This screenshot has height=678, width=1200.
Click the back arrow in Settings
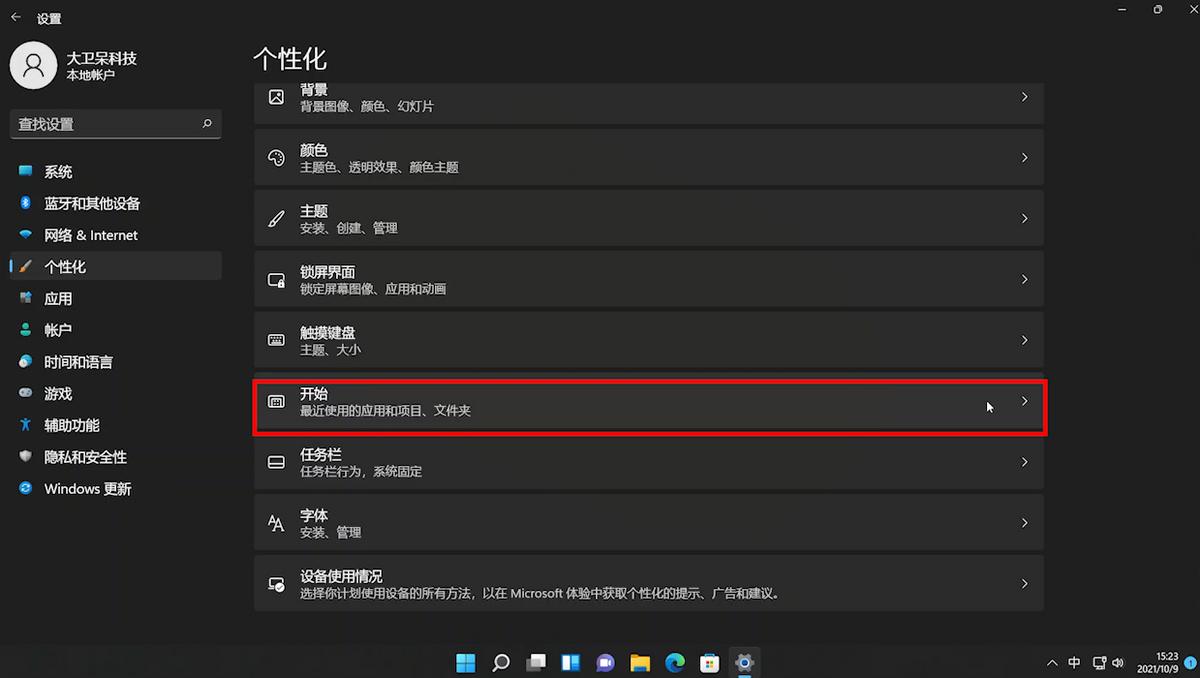pos(15,17)
